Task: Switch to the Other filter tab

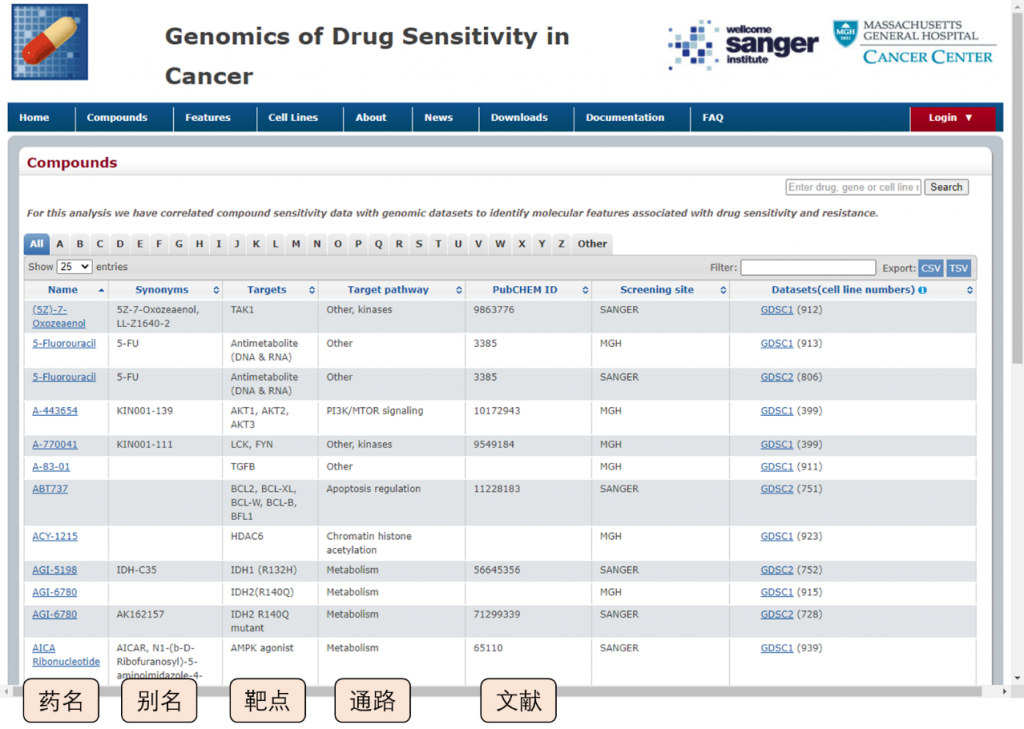Action: tap(591, 244)
